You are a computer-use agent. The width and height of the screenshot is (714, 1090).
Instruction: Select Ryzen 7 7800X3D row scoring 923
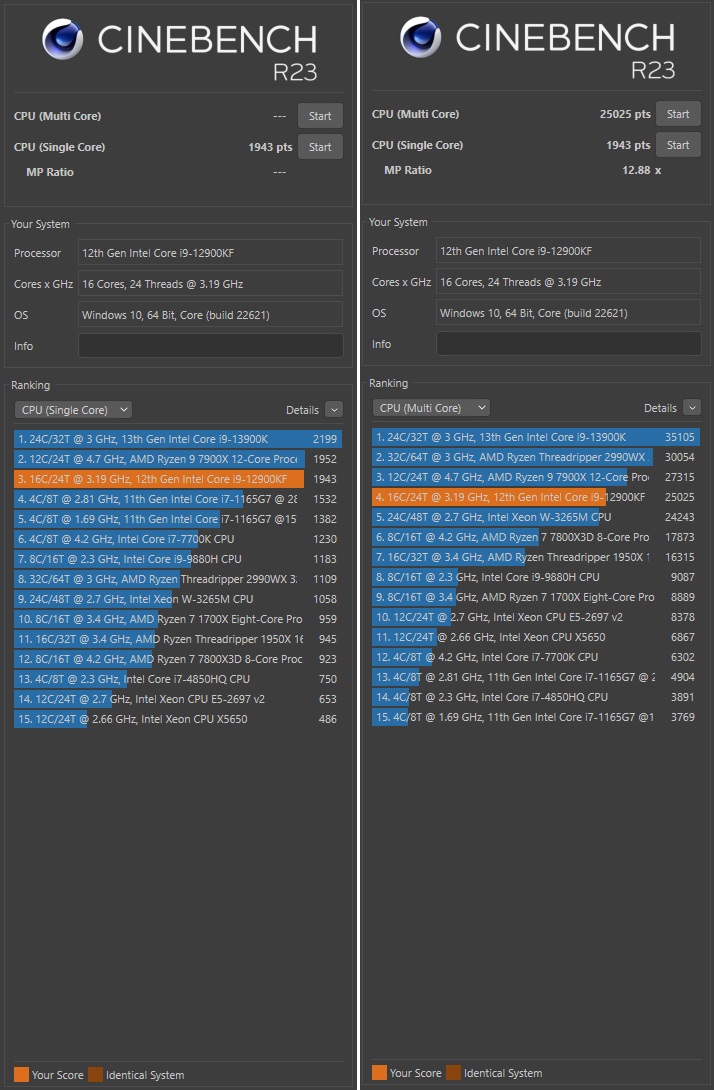click(177, 658)
